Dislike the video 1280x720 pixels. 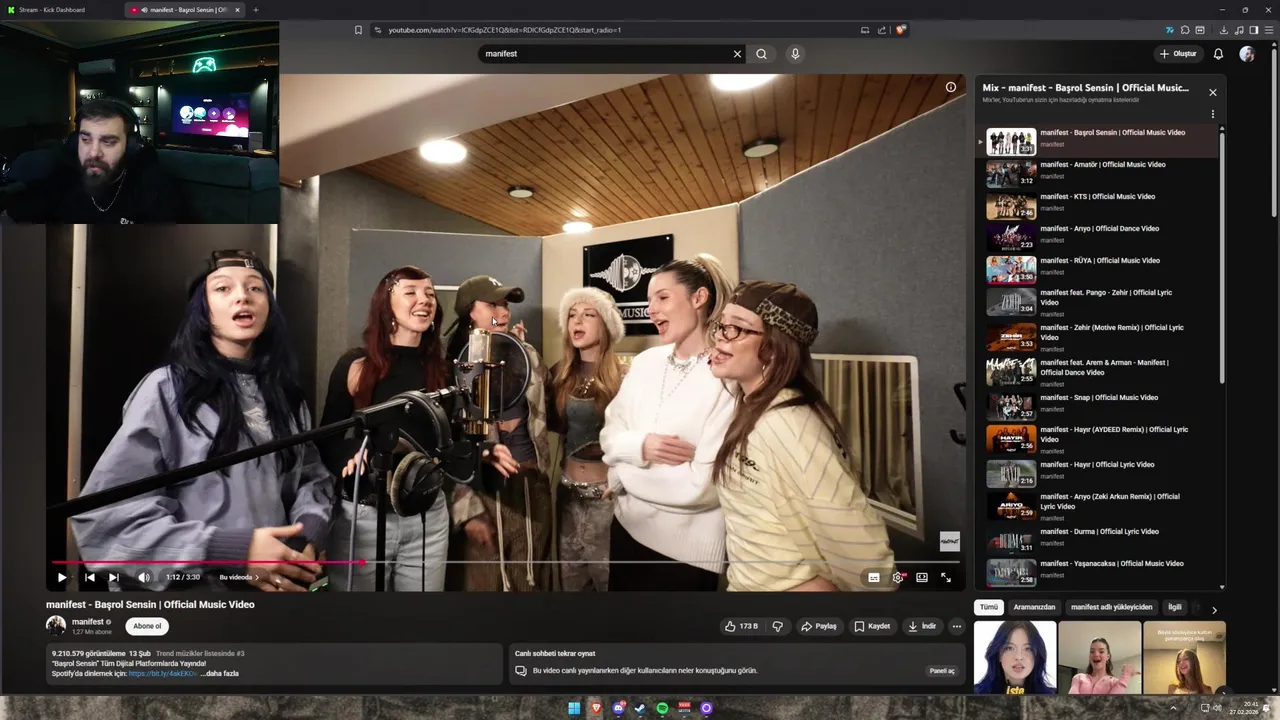coord(777,626)
